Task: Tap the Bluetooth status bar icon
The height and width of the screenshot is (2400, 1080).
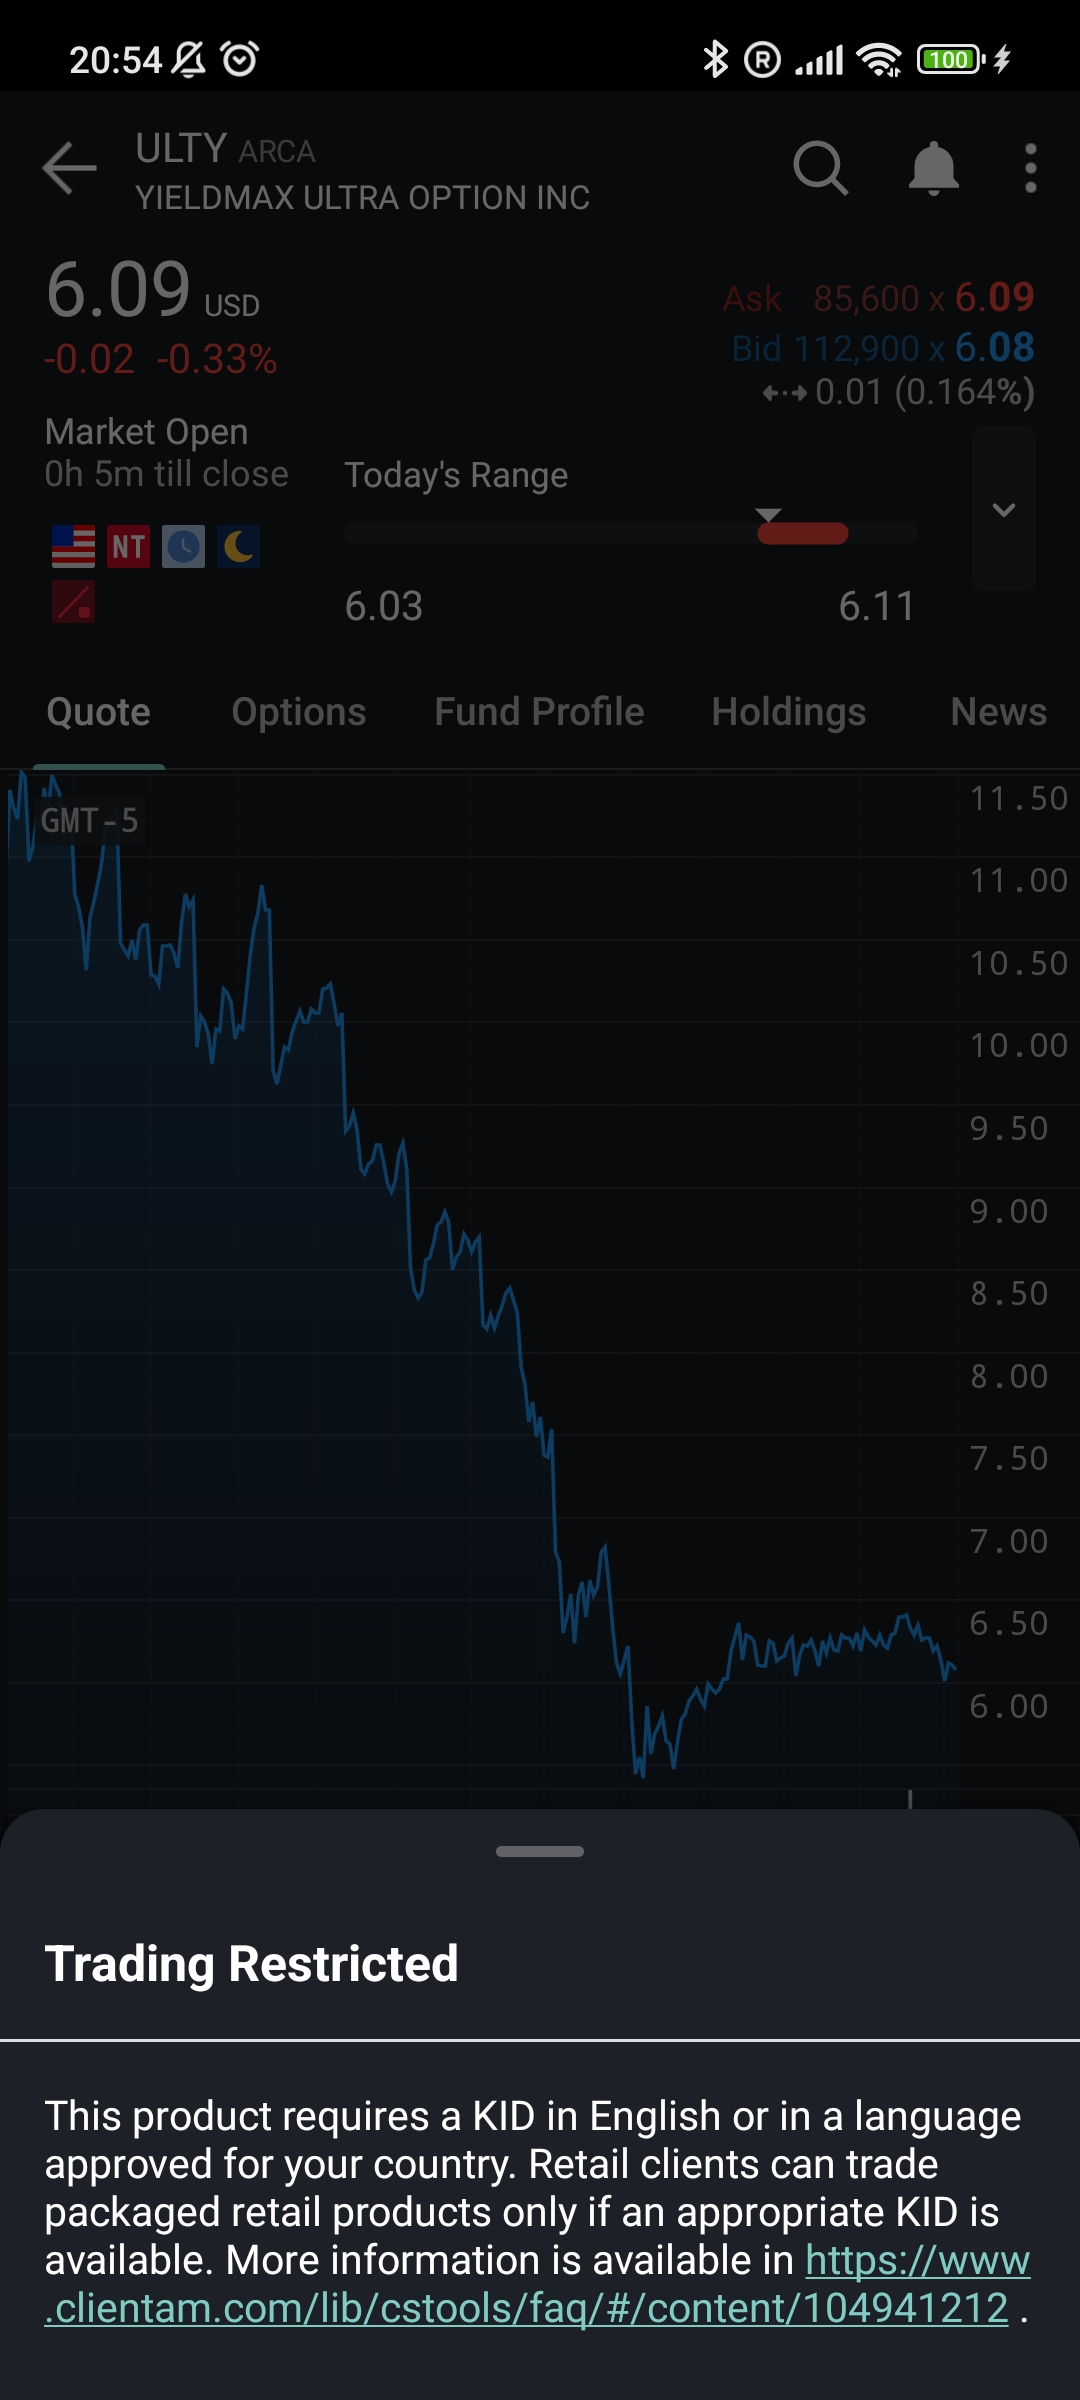Action: 715,59
